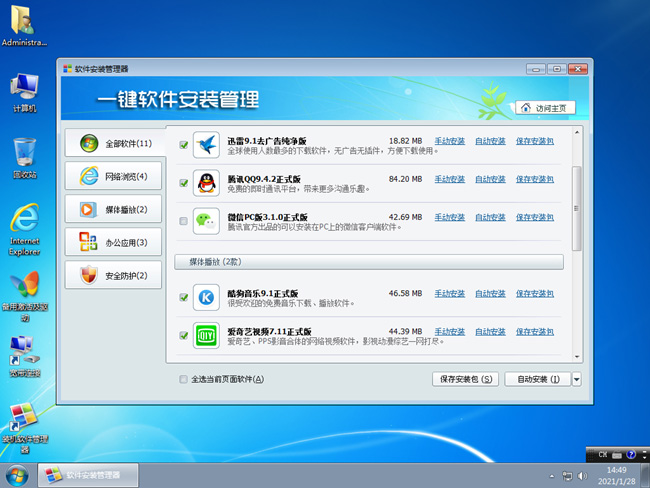Click the 软件安装管理器 title bar icon
The image size is (650, 488).
pos(68,68)
